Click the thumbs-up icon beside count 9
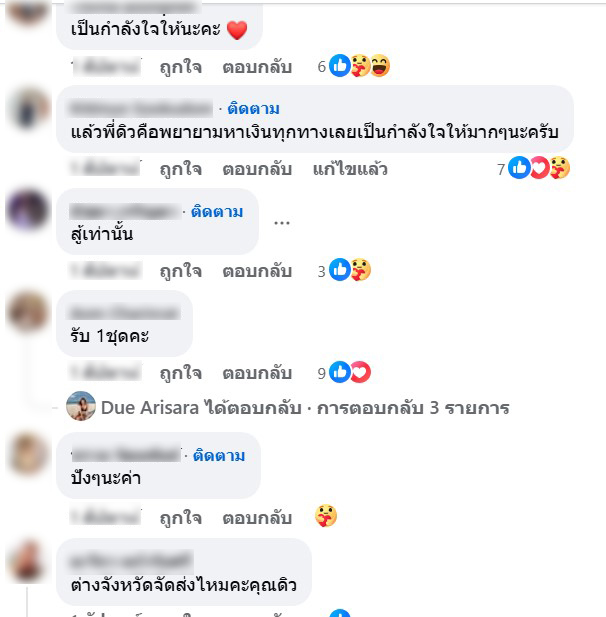Viewport: 606px width, 617px height. [340, 372]
